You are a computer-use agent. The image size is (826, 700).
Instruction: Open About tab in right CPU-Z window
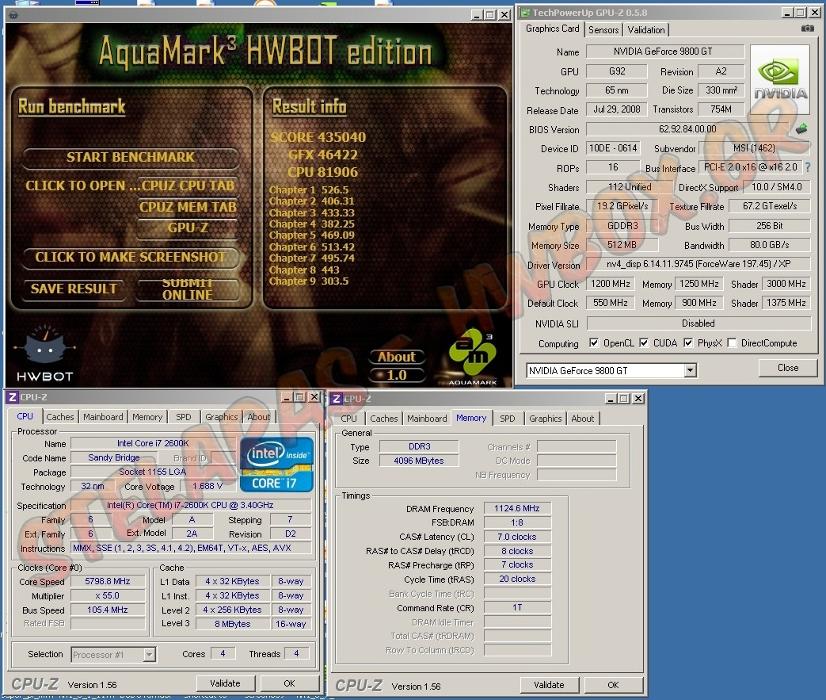(583, 418)
